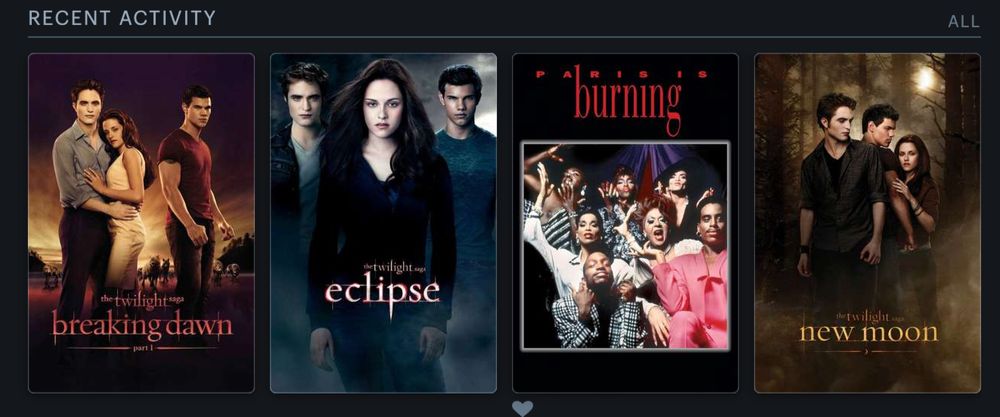Viewport: 1000px width, 417px height.
Task: Click the bright moon on New Moon poster
Action: click(x=922, y=78)
